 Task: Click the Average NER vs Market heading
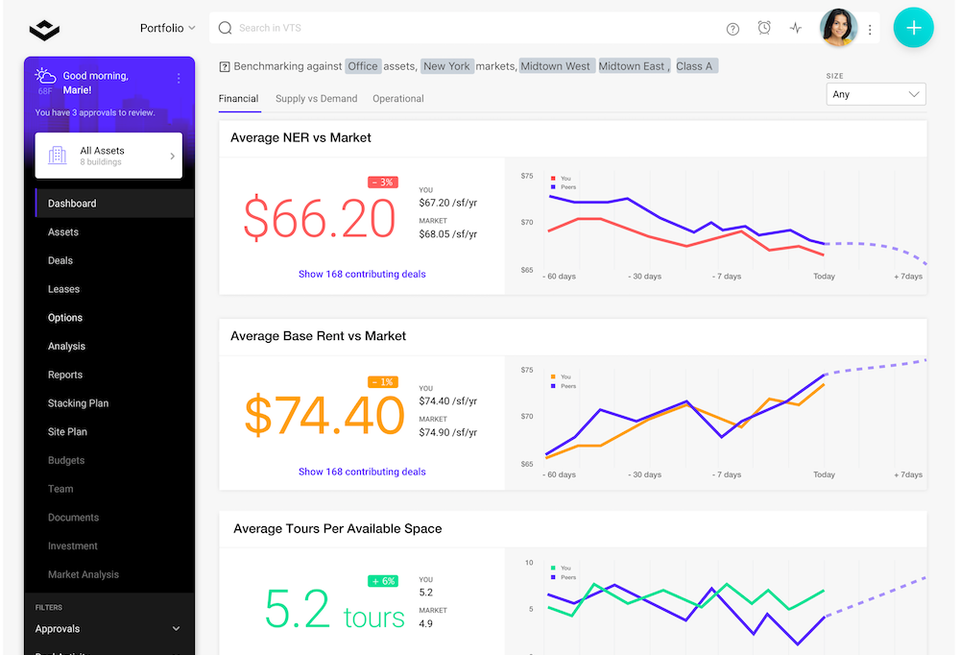(301, 138)
